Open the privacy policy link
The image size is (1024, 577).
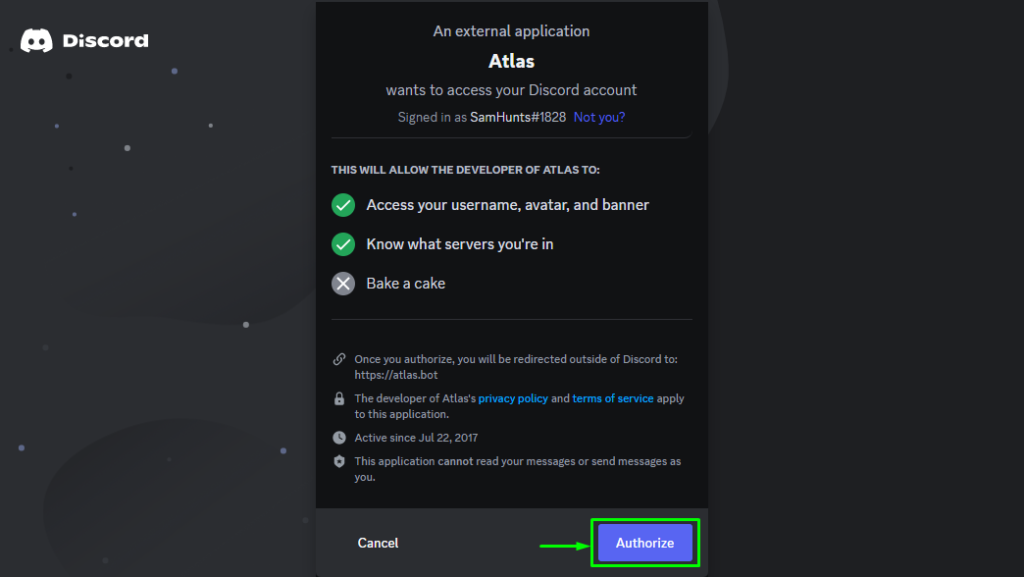tap(513, 398)
